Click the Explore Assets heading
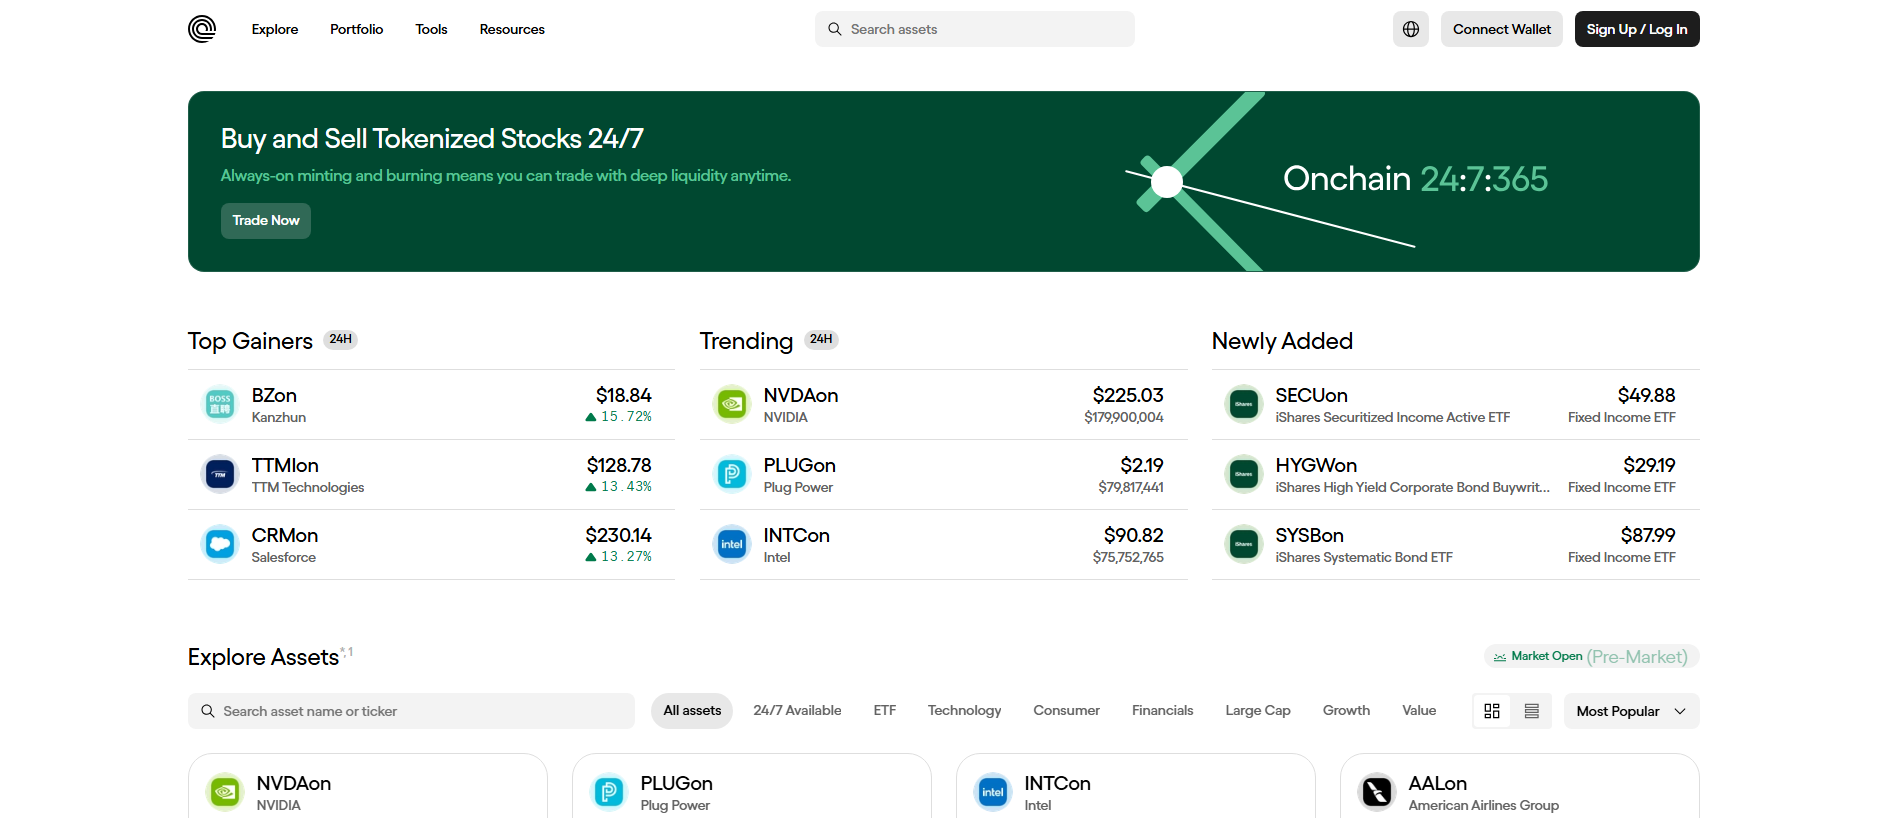Image resolution: width=1888 pixels, height=818 pixels. tap(264, 657)
